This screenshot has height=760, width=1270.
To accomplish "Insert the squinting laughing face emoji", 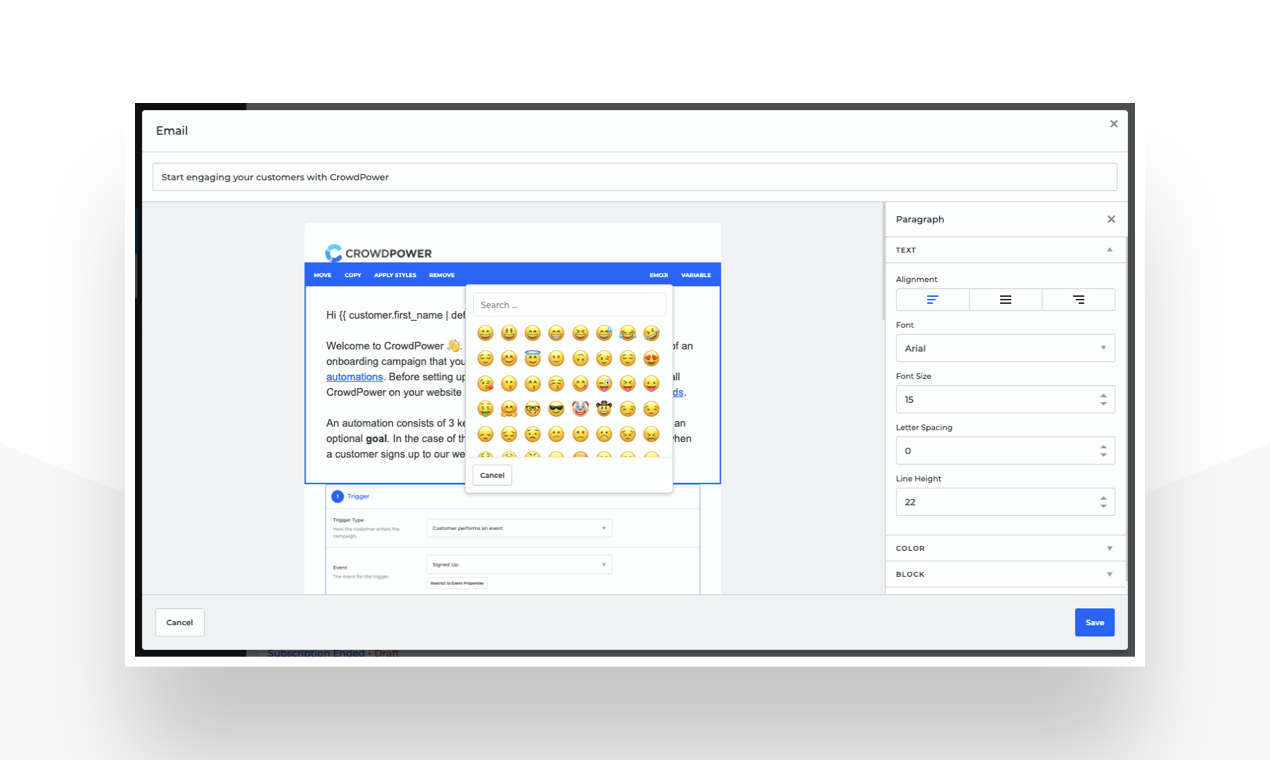I will 580,333.
